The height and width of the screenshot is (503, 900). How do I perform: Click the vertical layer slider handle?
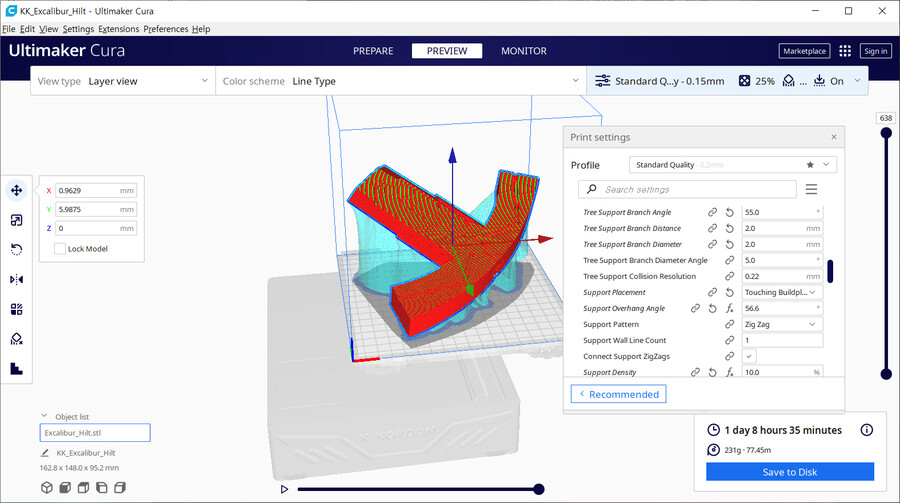pyautogui.click(x=885, y=373)
